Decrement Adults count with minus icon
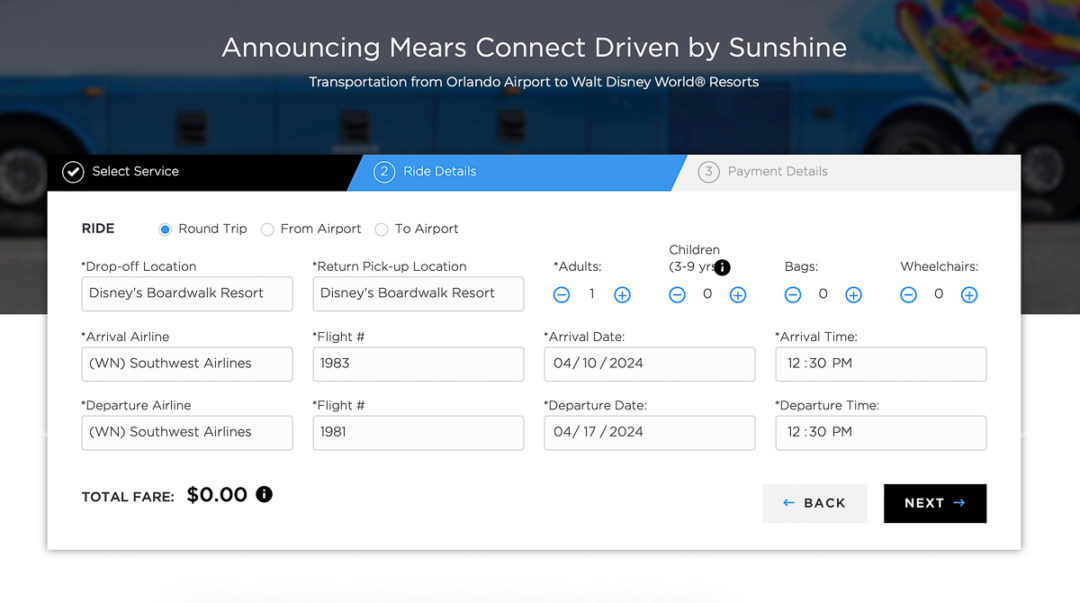The height and width of the screenshot is (603, 1080). point(561,294)
